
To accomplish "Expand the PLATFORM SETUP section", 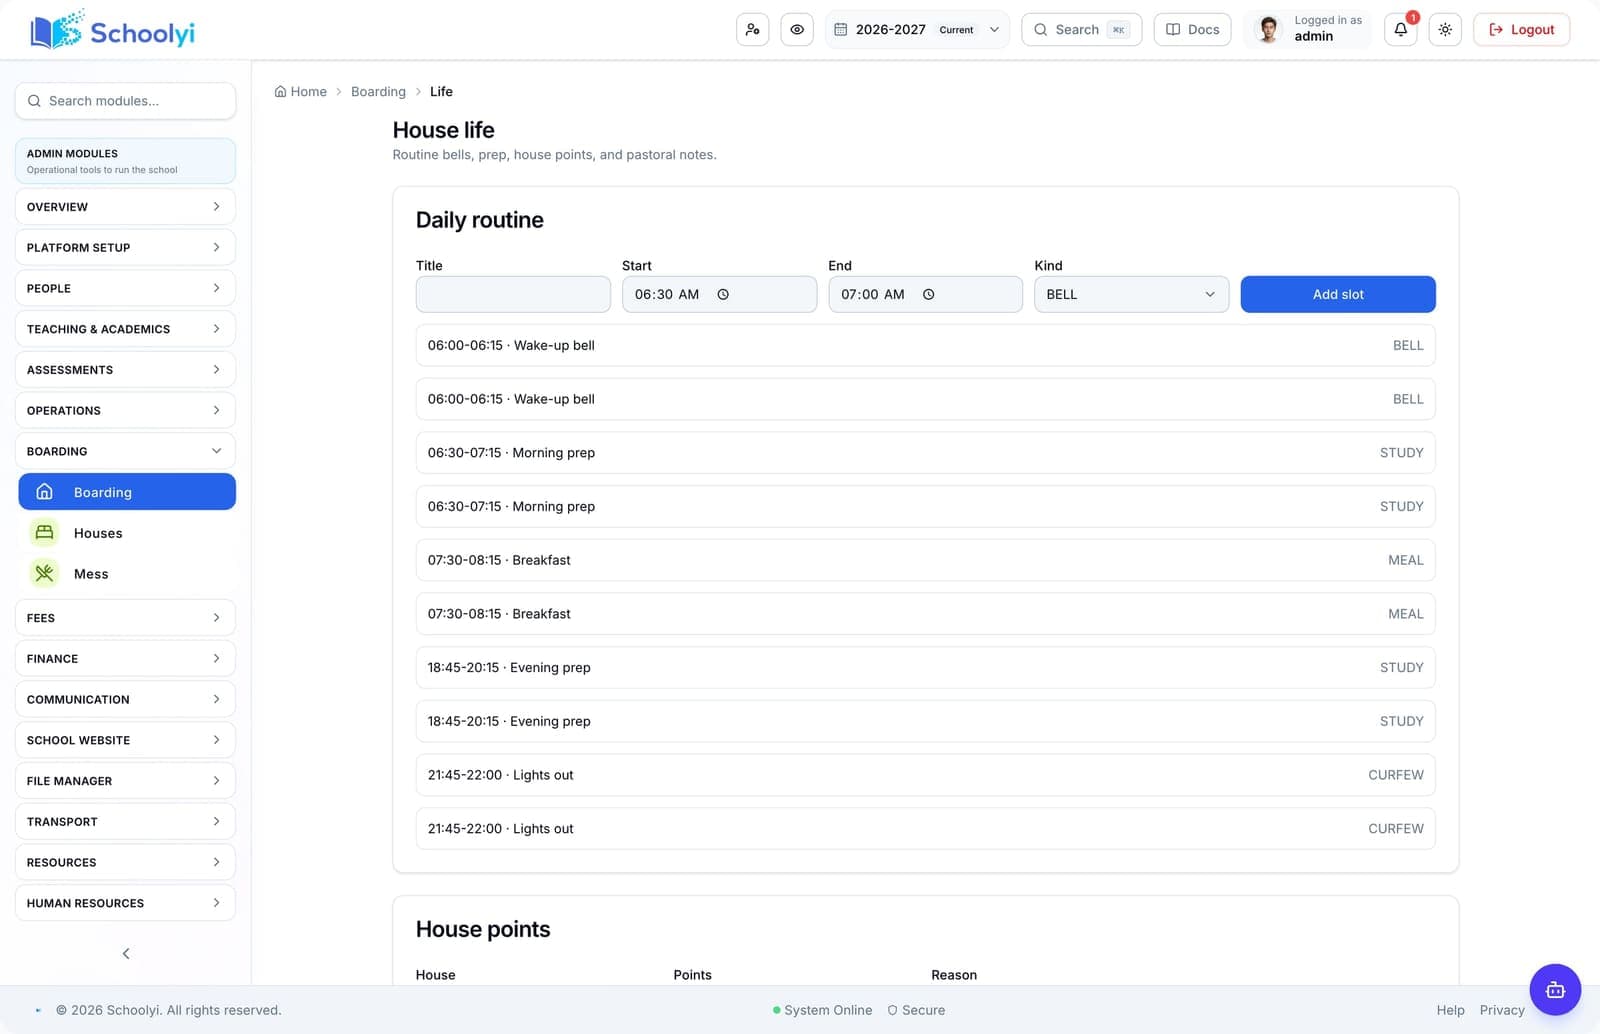I will click(x=125, y=248).
